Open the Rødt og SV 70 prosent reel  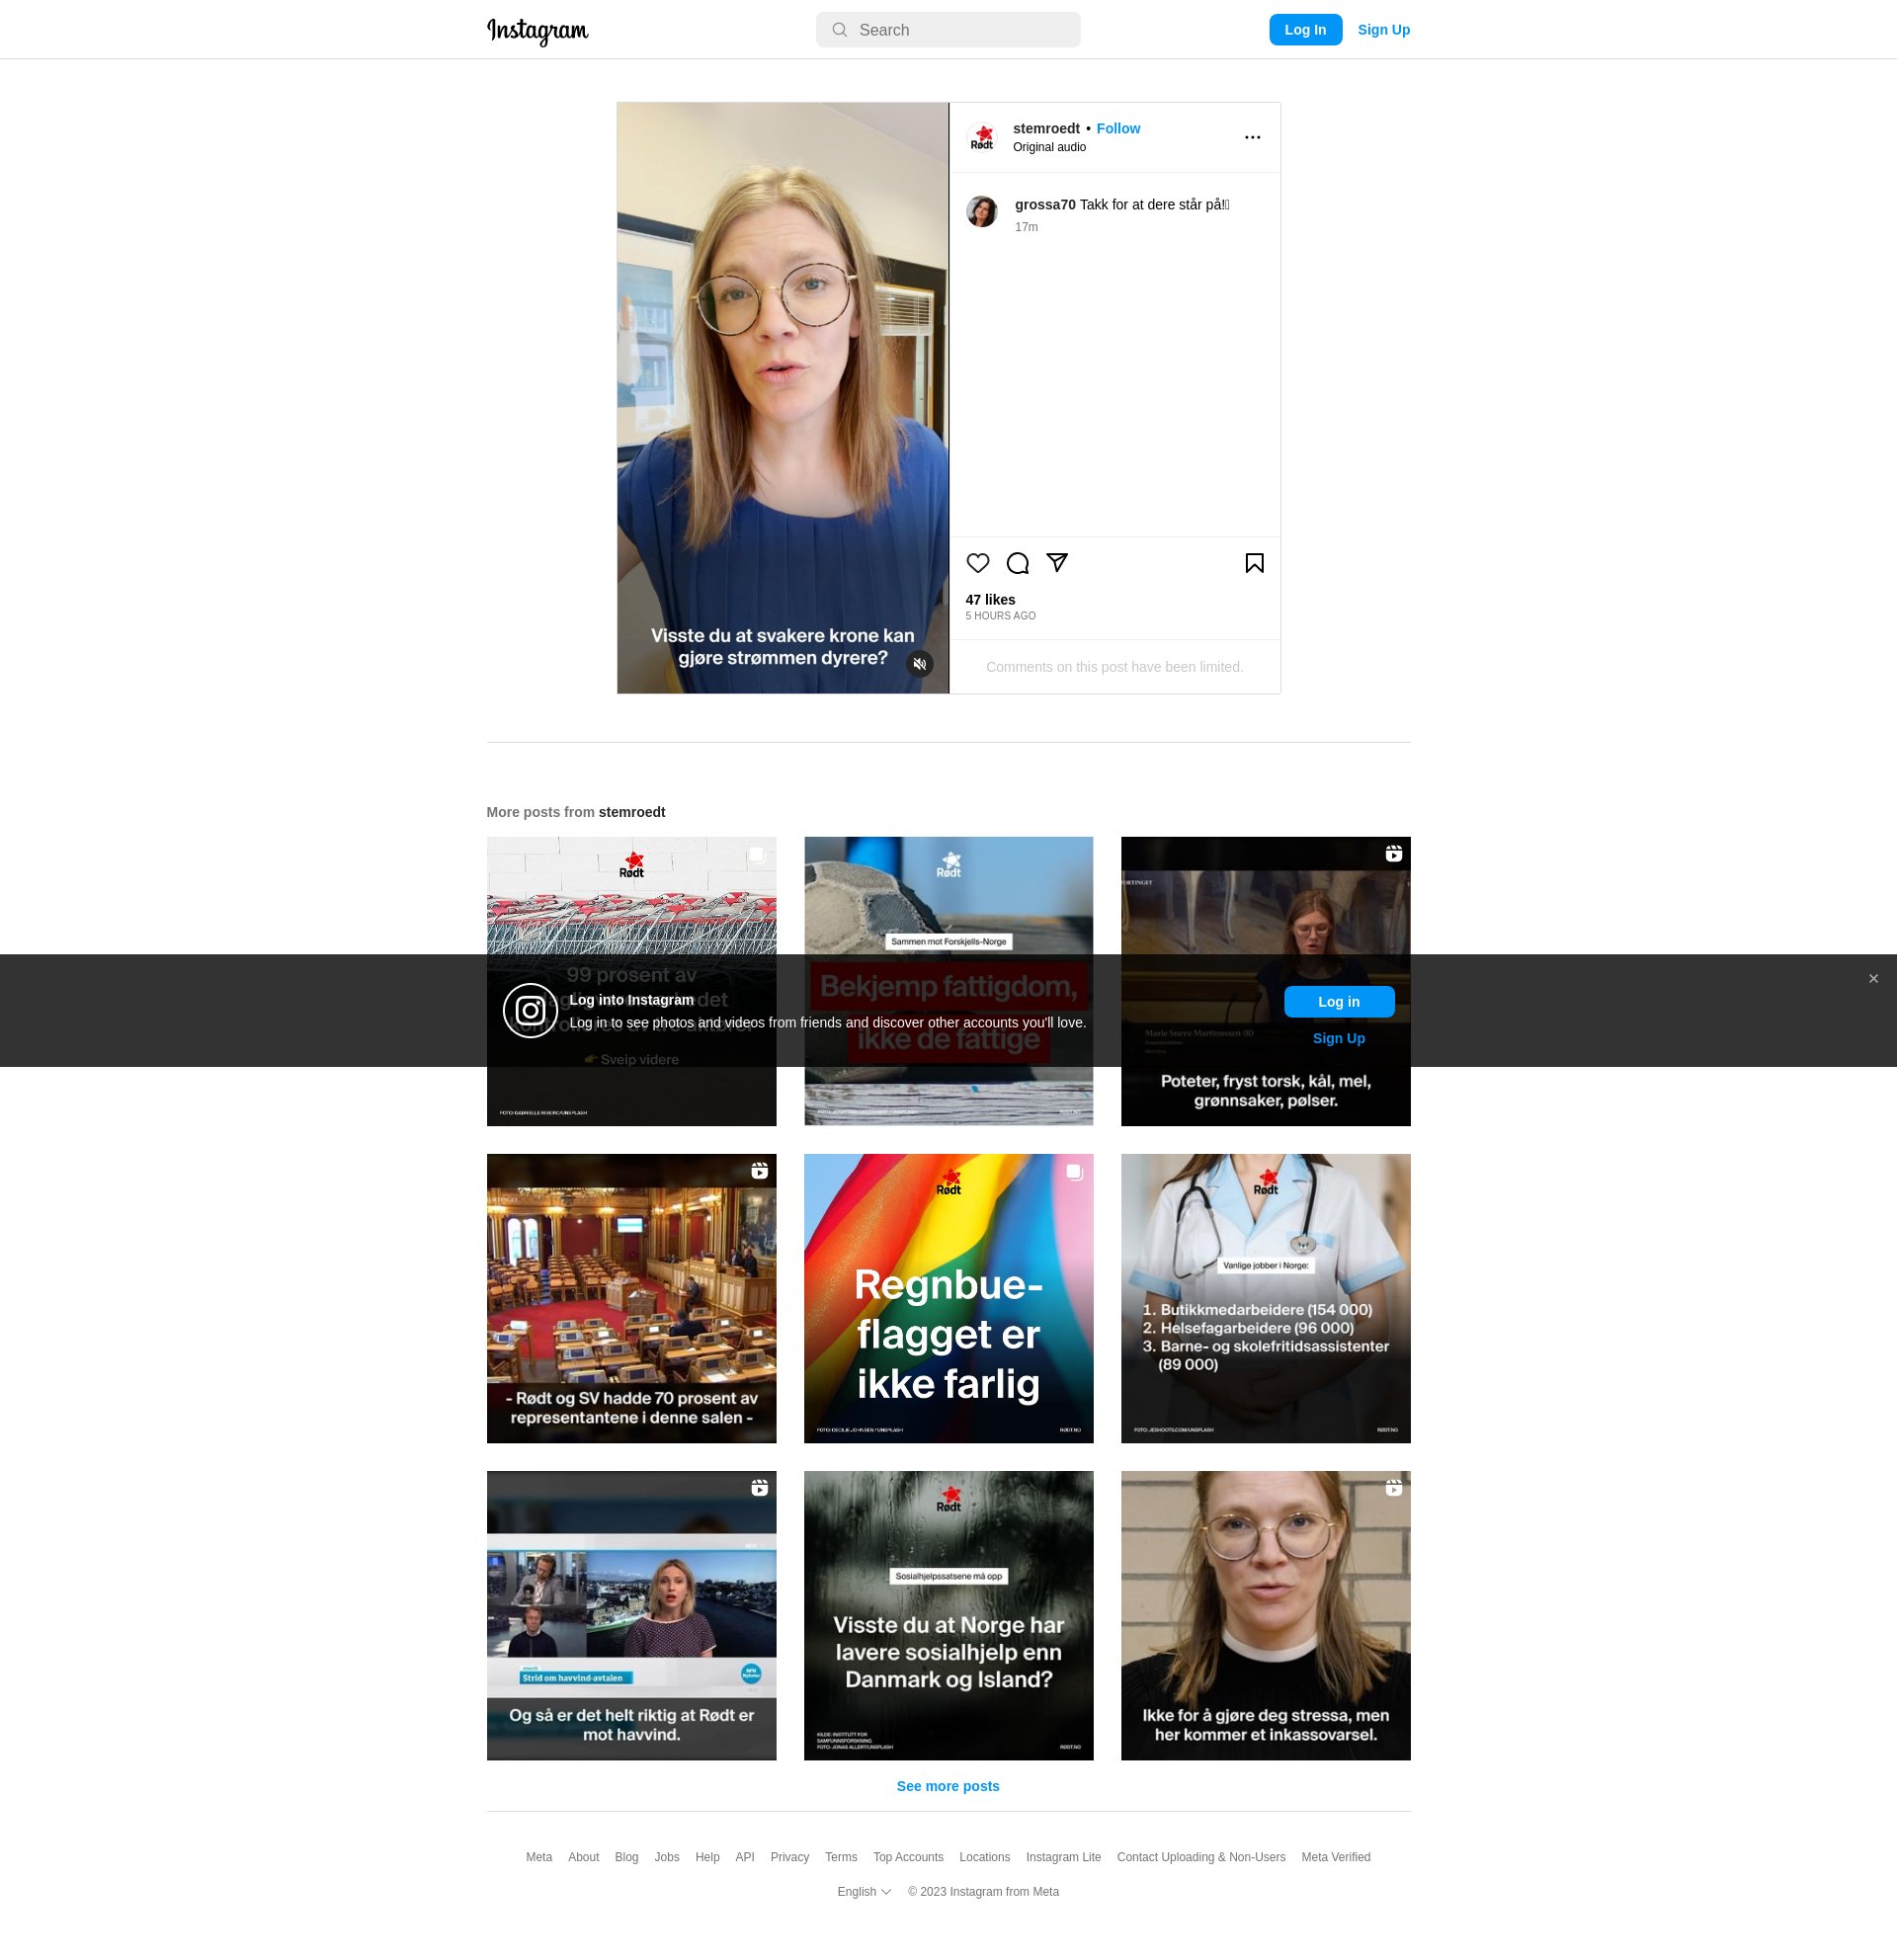pos(631,1298)
